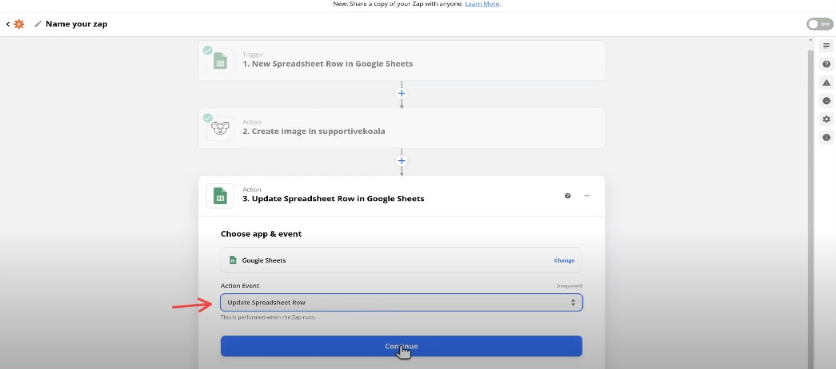Toggle the Zap on/off switch
The image size is (836, 369).
819,24
